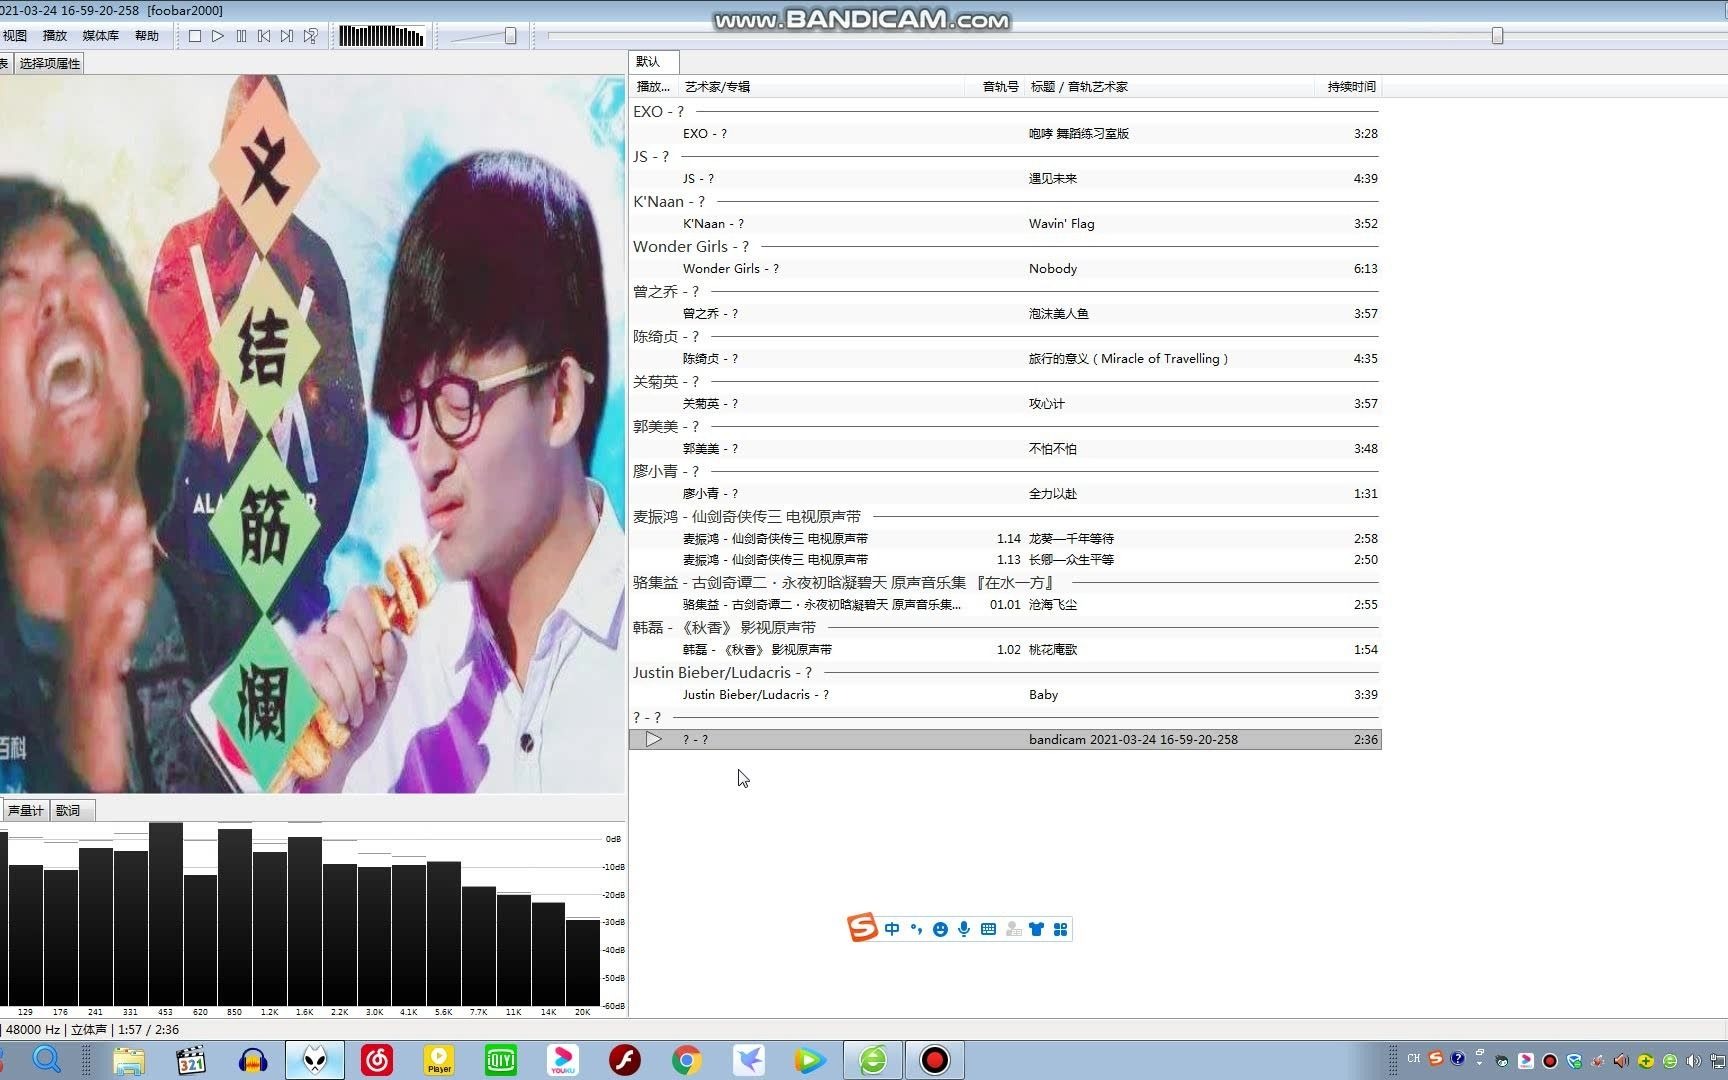Open the 播放 menu
Image resolution: width=1728 pixels, height=1080 pixels.
click(x=55, y=36)
